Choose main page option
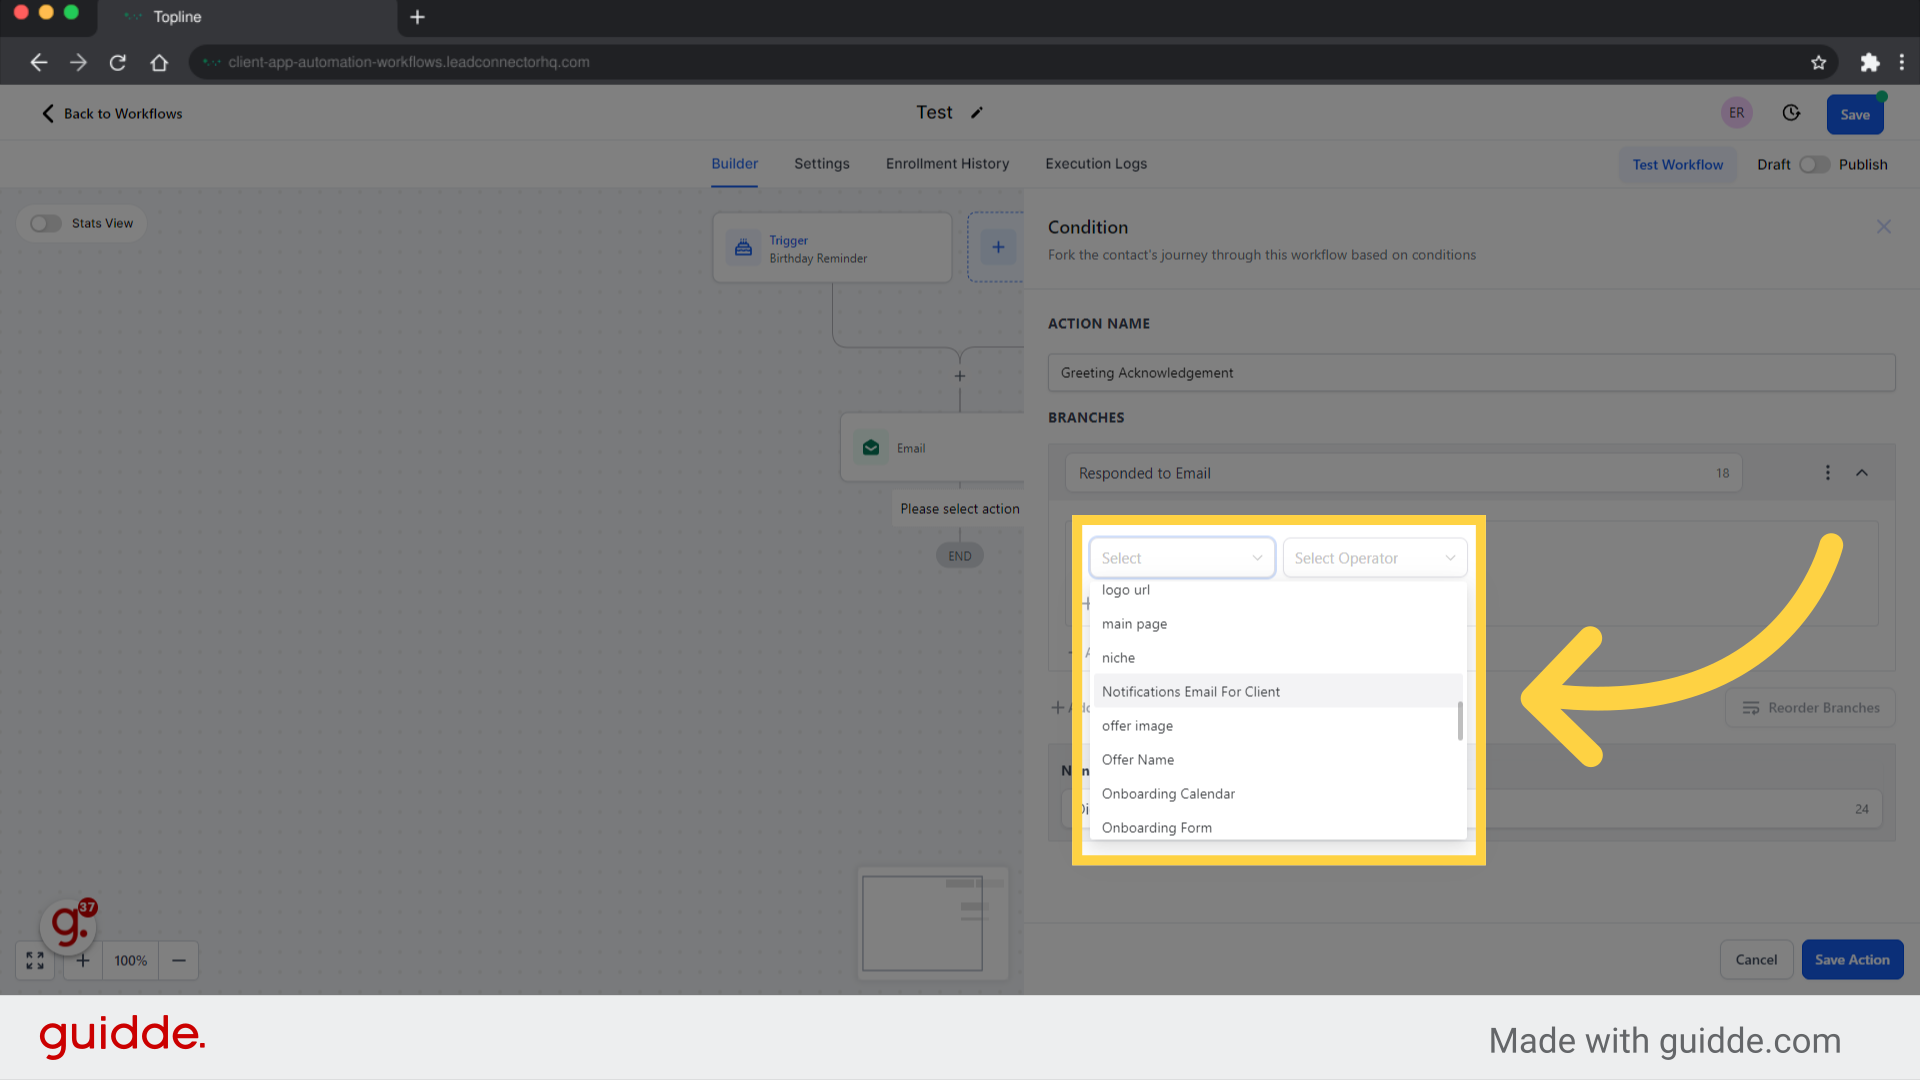Screen dimensions: 1920x1080 (1277, 624)
